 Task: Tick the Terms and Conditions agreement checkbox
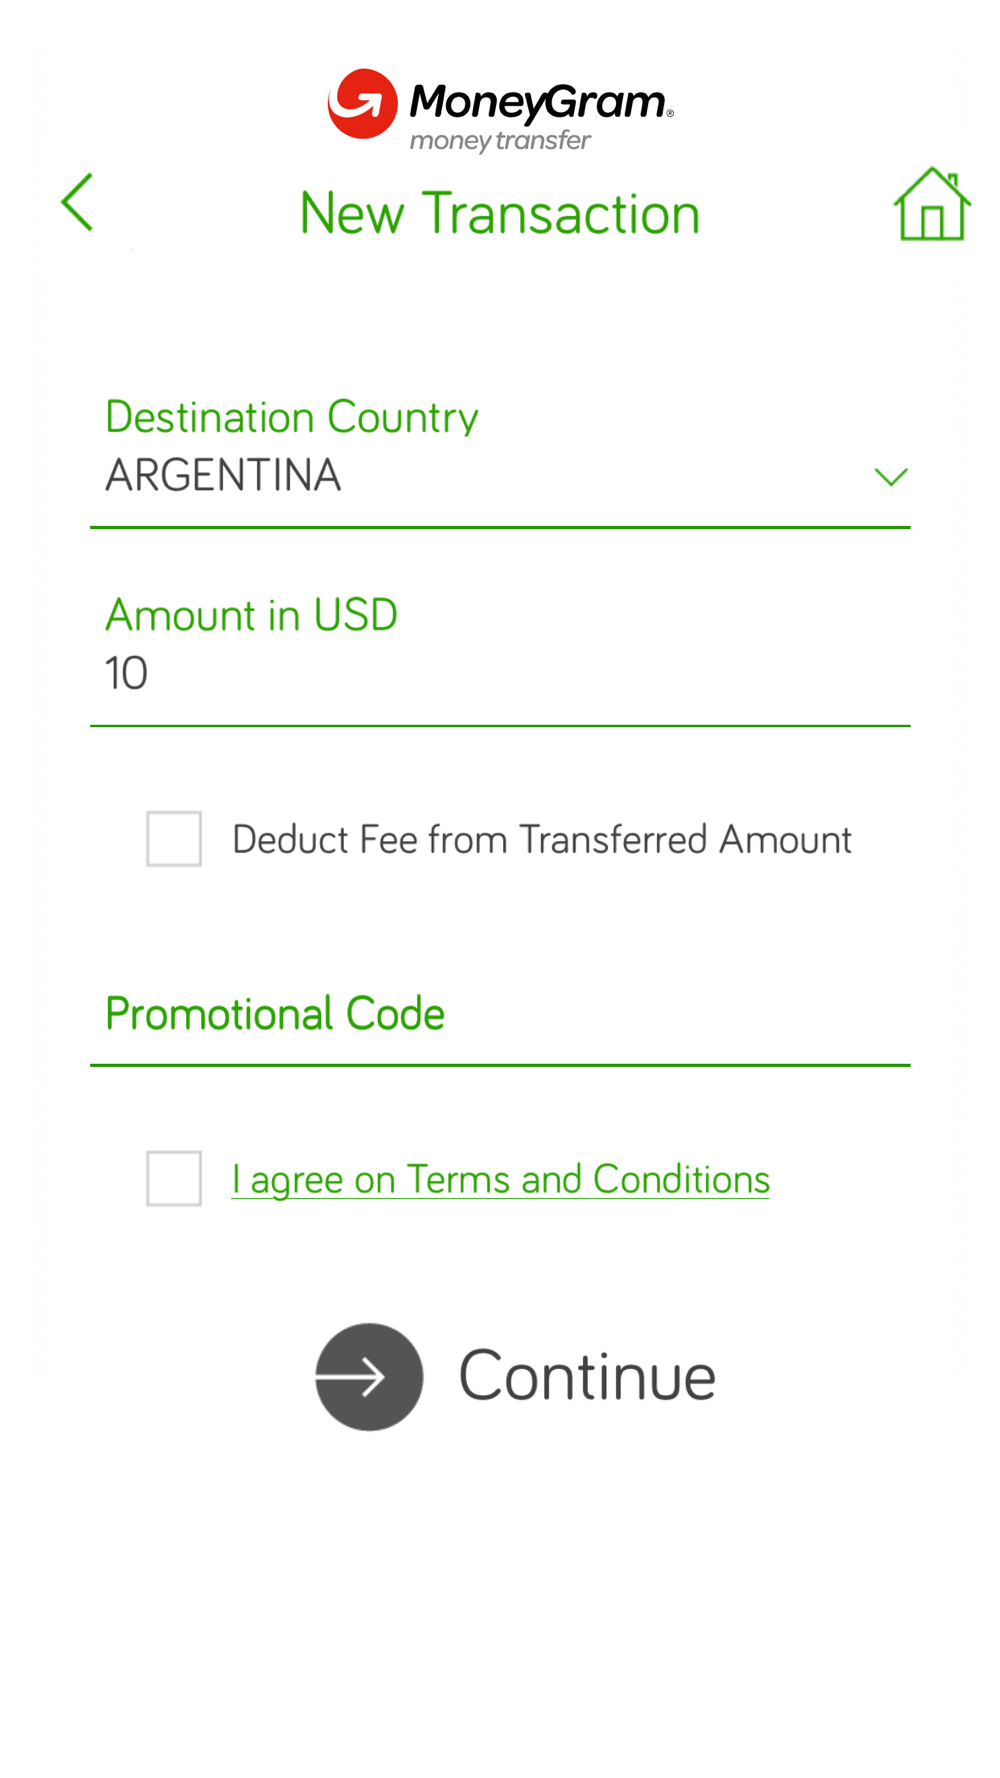[x=174, y=1178]
